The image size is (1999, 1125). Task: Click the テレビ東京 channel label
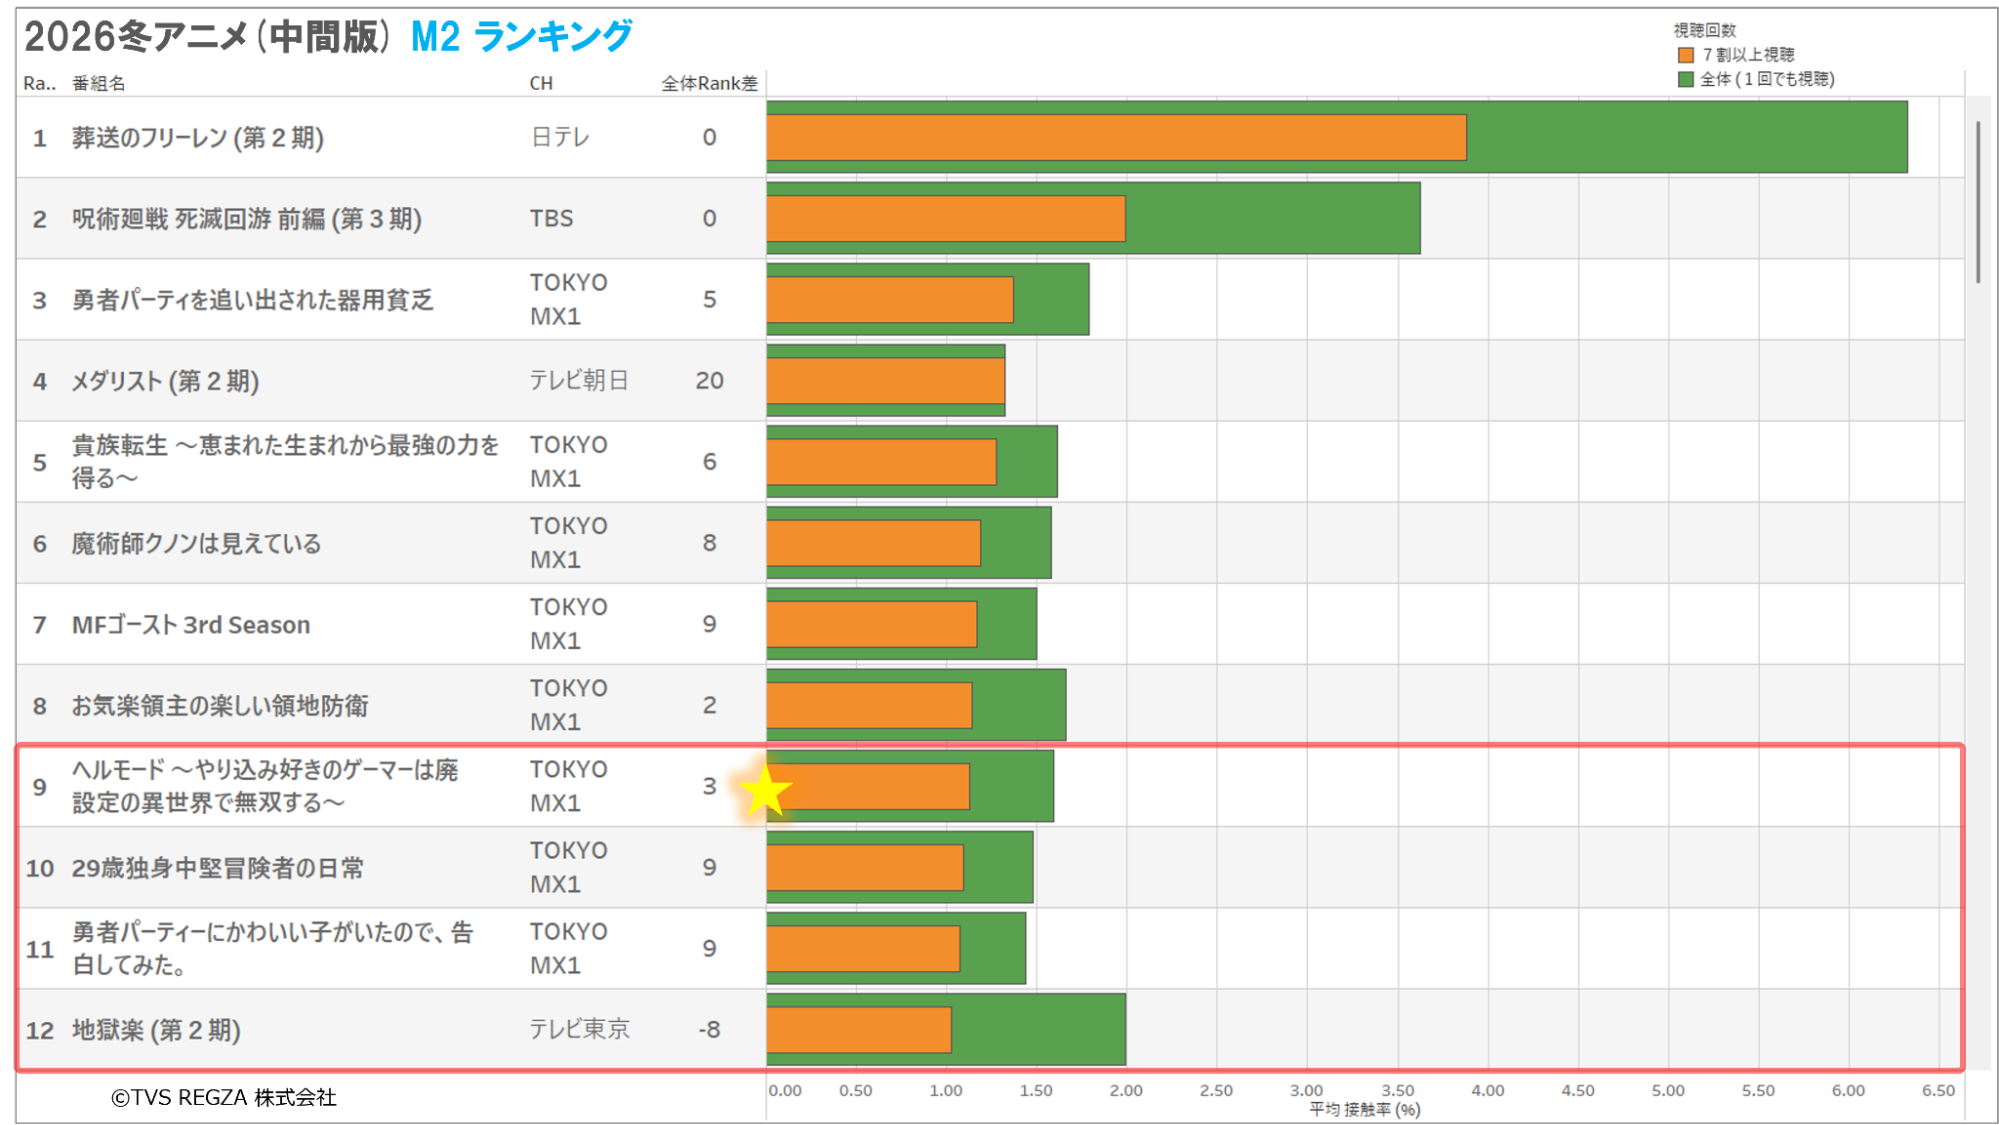coord(579,1029)
